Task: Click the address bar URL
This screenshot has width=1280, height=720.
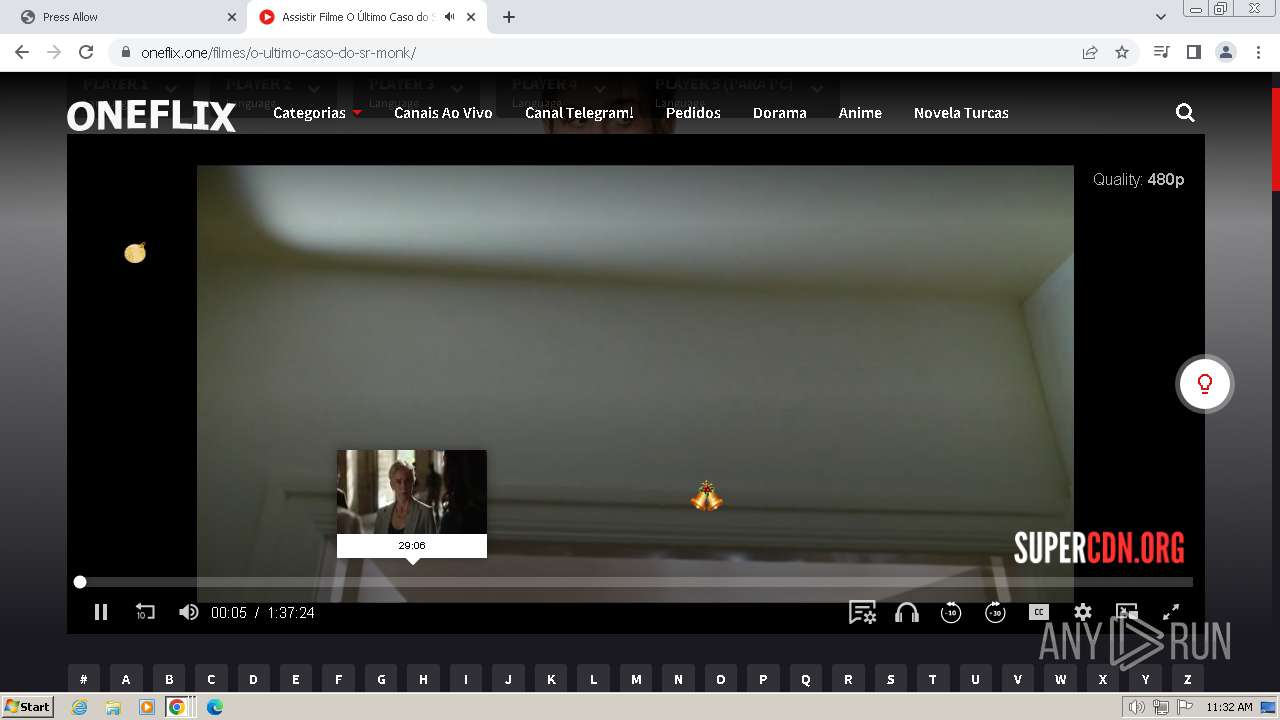Action: (x=278, y=53)
